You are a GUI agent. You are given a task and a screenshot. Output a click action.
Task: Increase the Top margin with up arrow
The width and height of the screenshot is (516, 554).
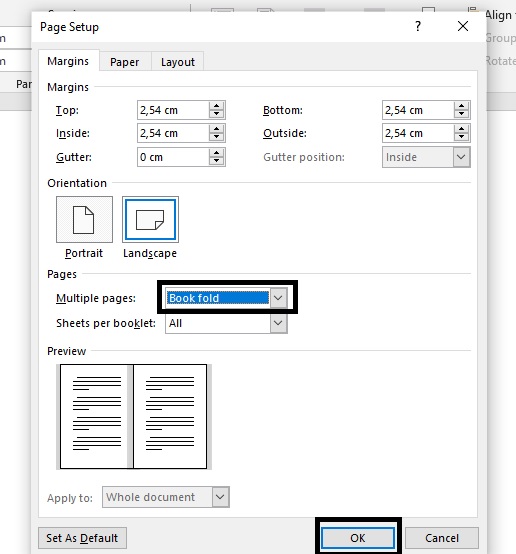pyautogui.click(x=216, y=106)
